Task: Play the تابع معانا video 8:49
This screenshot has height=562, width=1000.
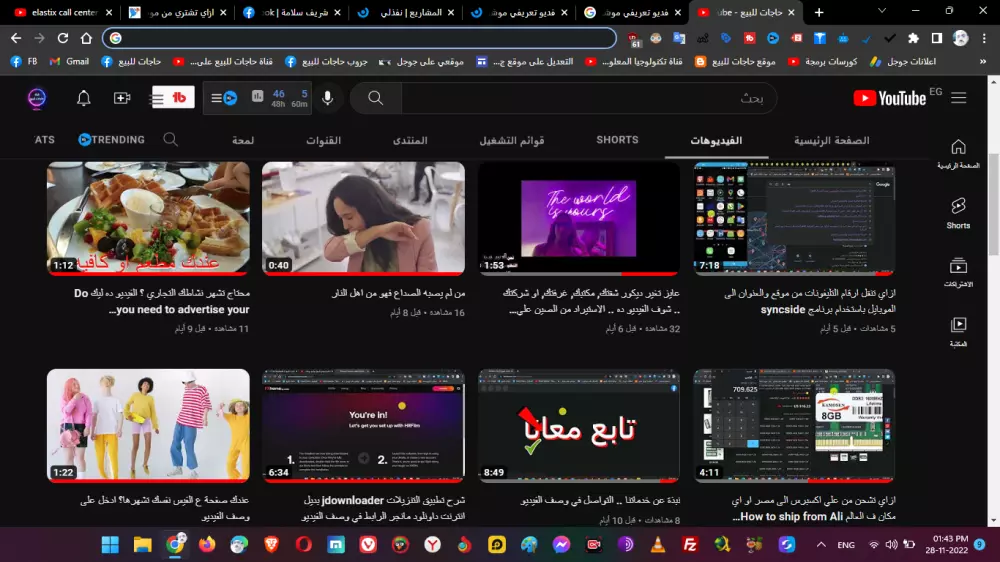Action: (578, 425)
